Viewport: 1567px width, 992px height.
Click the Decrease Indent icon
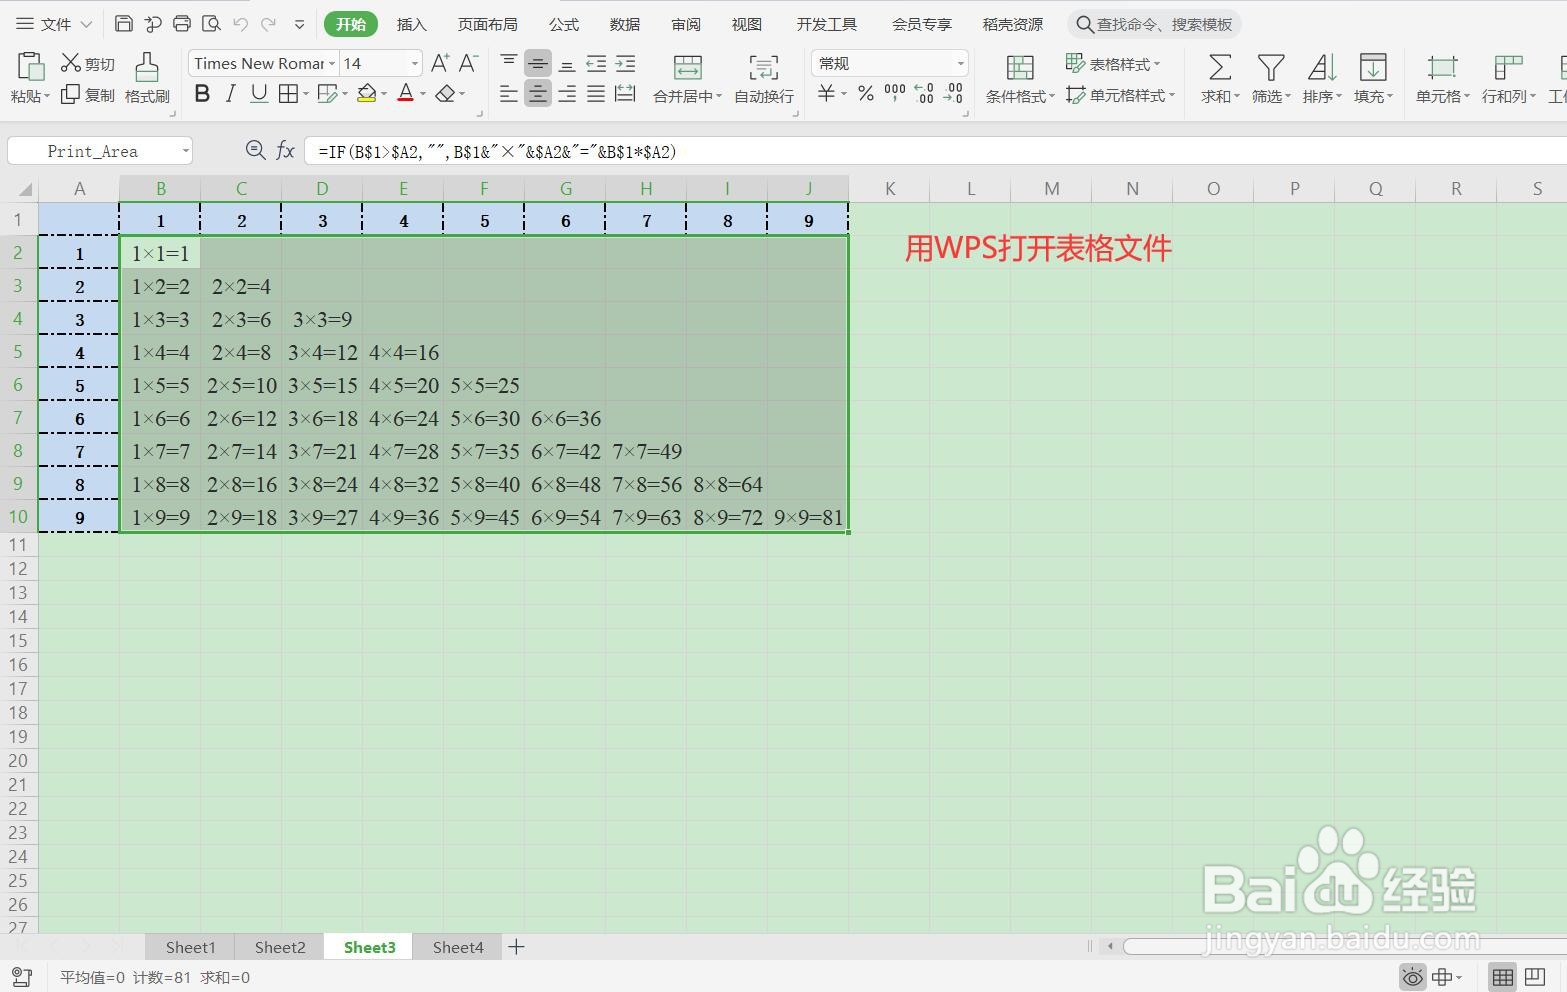[x=596, y=64]
